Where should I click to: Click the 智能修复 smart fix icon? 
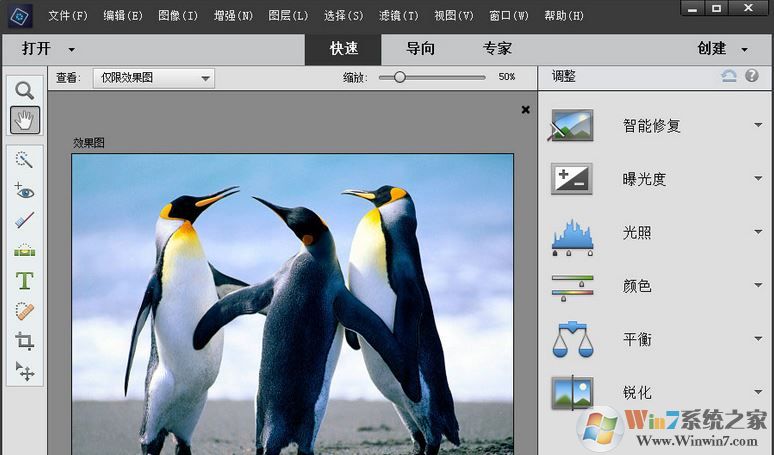pos(572,125)
